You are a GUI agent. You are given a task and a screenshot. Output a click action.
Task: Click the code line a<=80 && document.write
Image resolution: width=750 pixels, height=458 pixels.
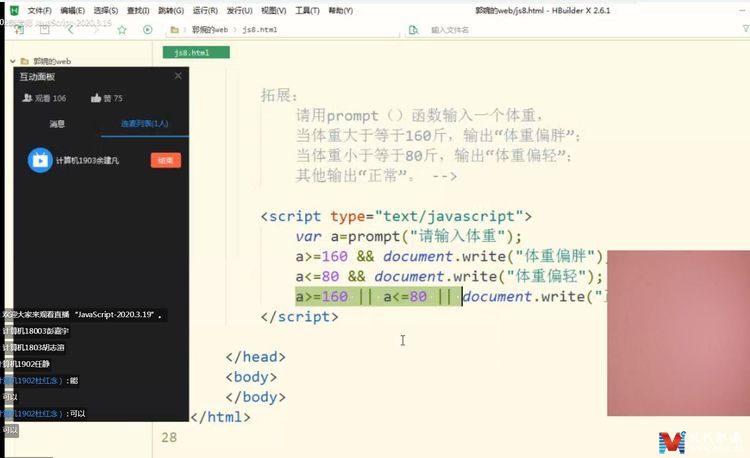tap(449, 276)
